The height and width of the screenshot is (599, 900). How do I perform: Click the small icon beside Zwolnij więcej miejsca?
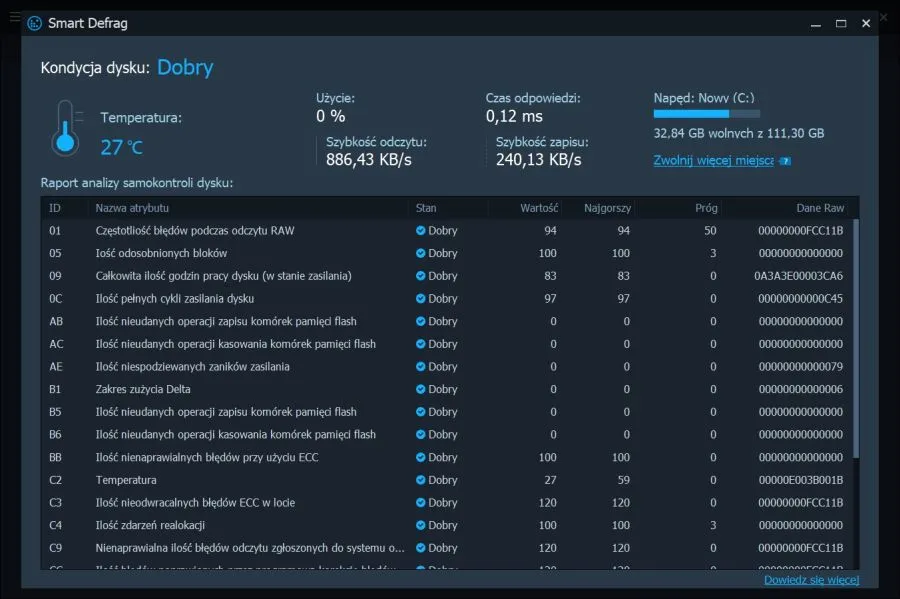click(x=785, y=161)
